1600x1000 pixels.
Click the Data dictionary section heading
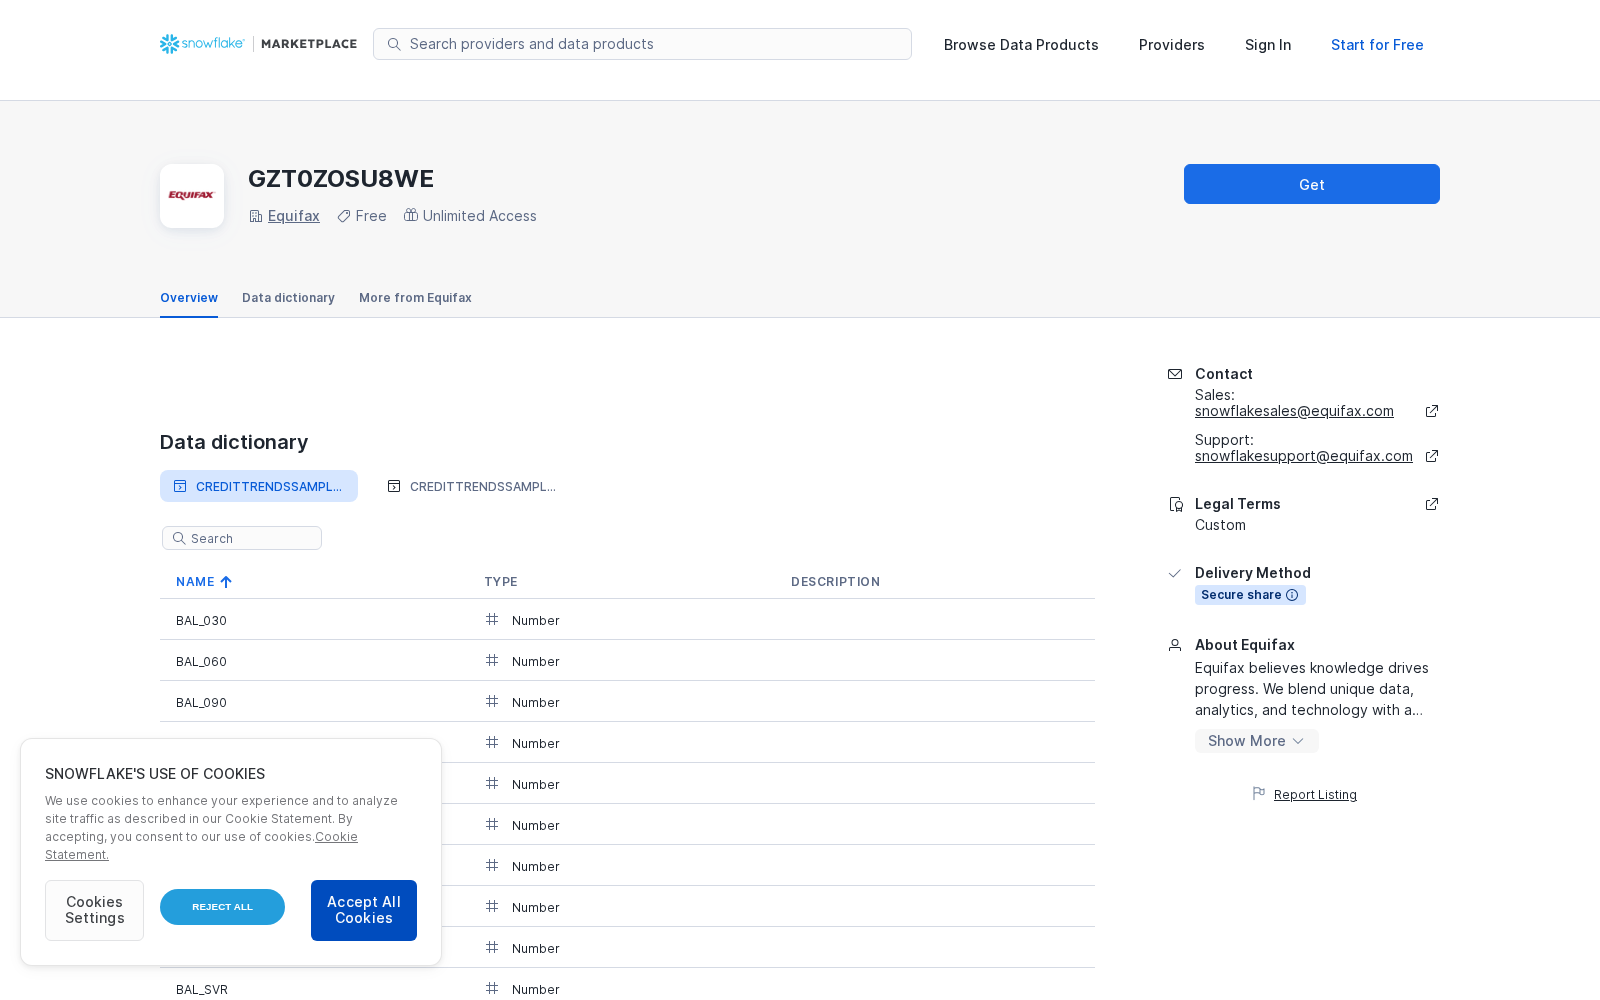(234, 442)
